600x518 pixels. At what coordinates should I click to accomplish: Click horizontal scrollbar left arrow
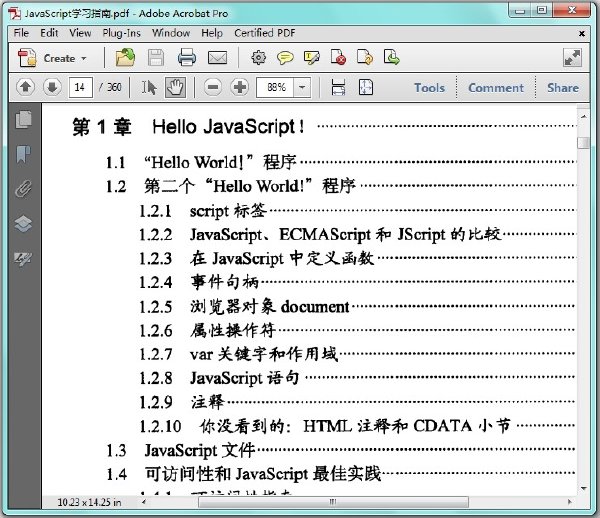click(x=144, y=502)
